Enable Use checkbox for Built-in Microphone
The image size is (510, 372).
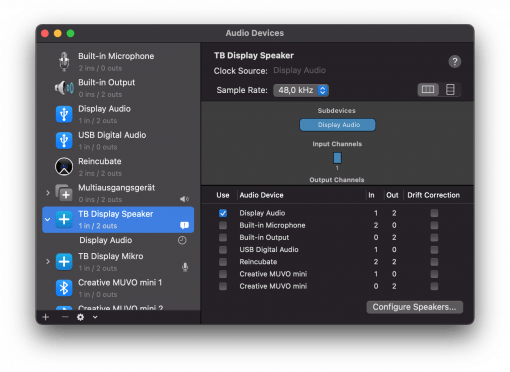(x=223, y=226)
